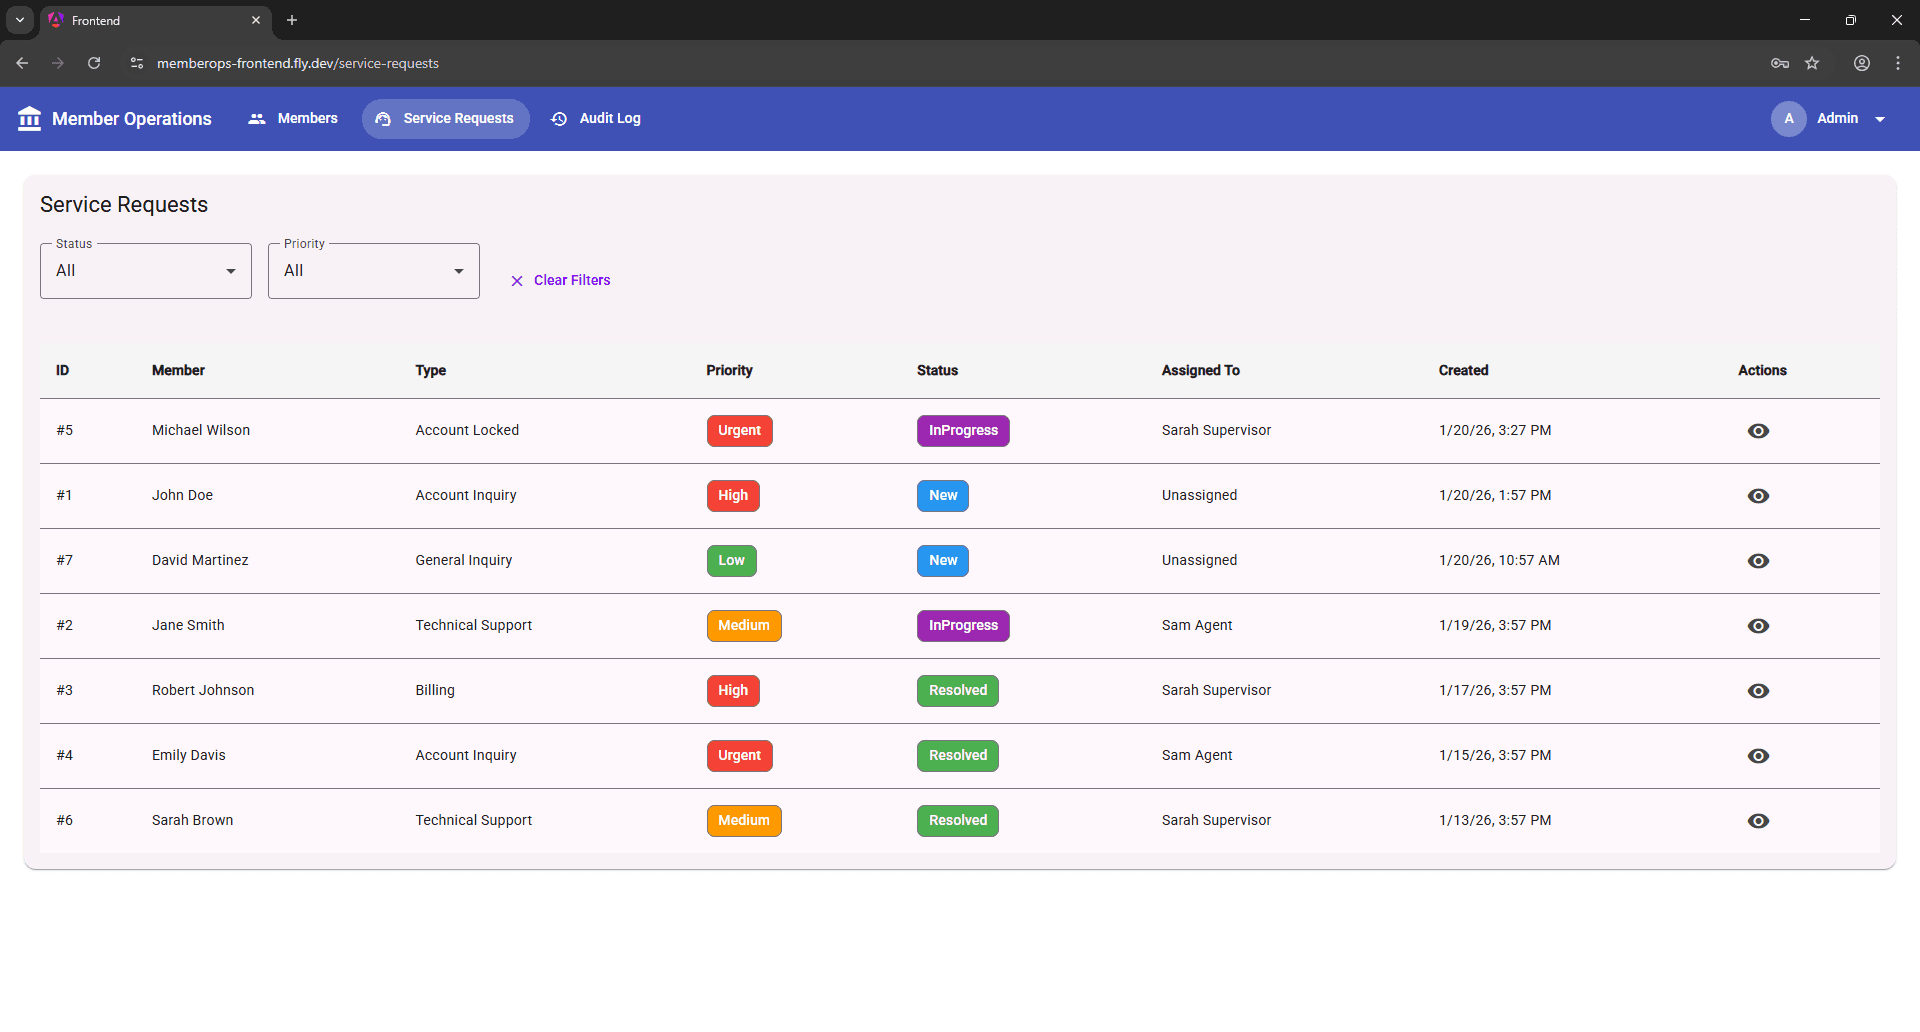This screenshot has height=1032, width=1920.
Task: Show details of Sarah Brown's Technical Support request
Action: click(1759, 821)
